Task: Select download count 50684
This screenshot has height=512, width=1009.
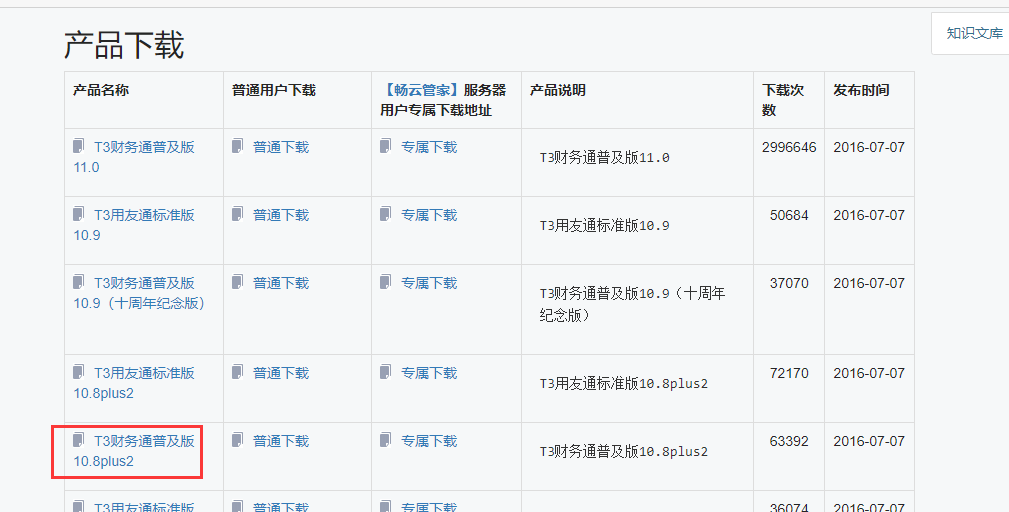Action: 789,215
